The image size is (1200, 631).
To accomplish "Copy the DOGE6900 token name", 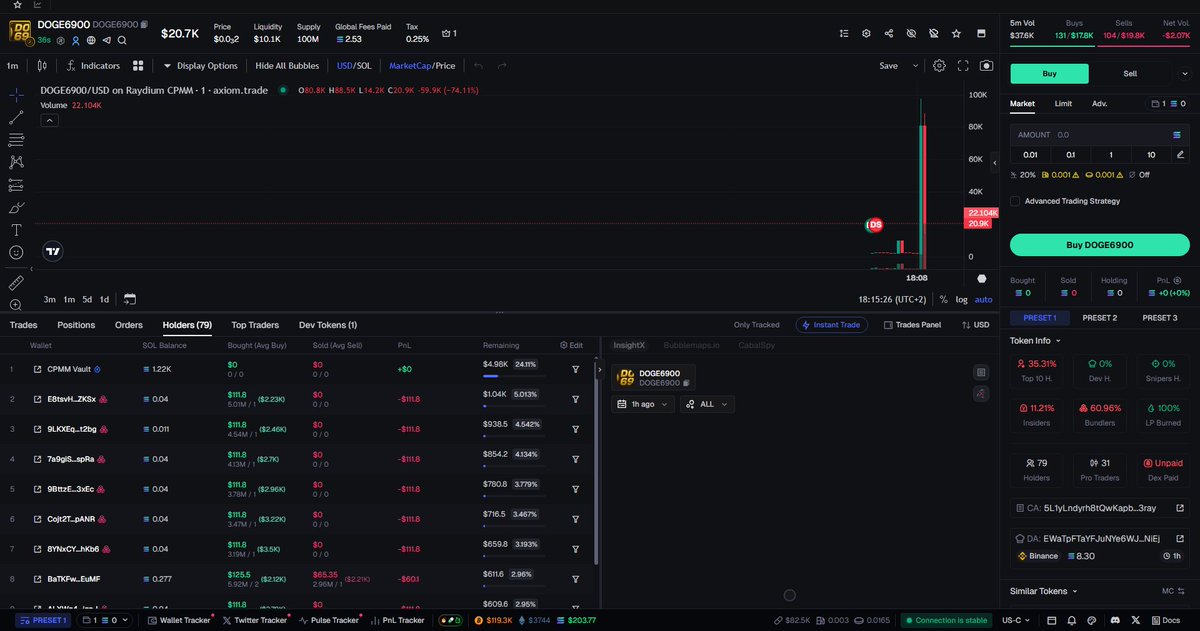I will click(x=144, y=23).
